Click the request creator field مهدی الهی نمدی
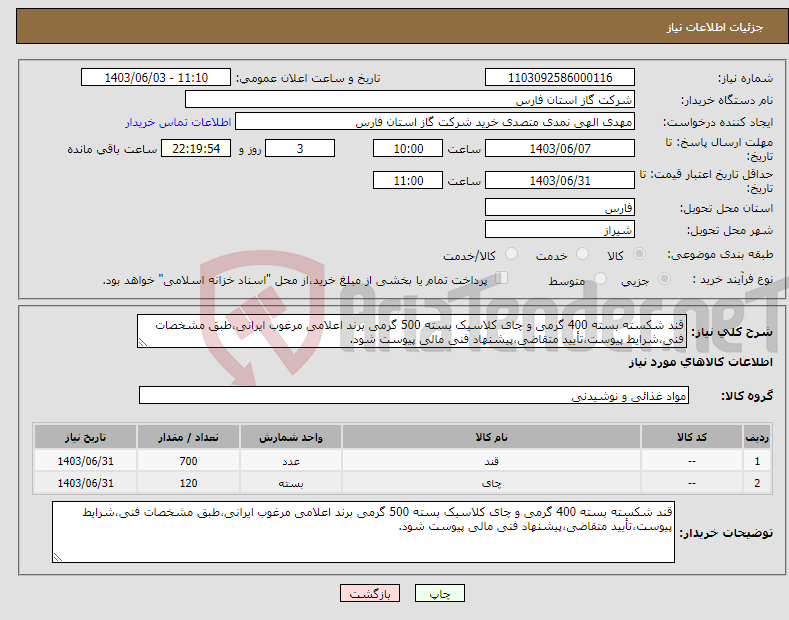Screen dimensions: 789x620 435,122
